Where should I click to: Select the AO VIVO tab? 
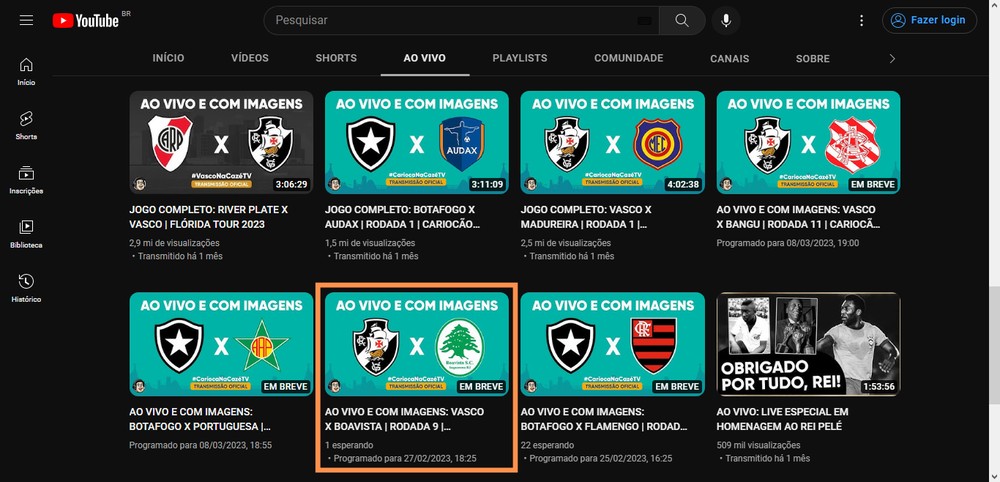[x=425, y=58]
